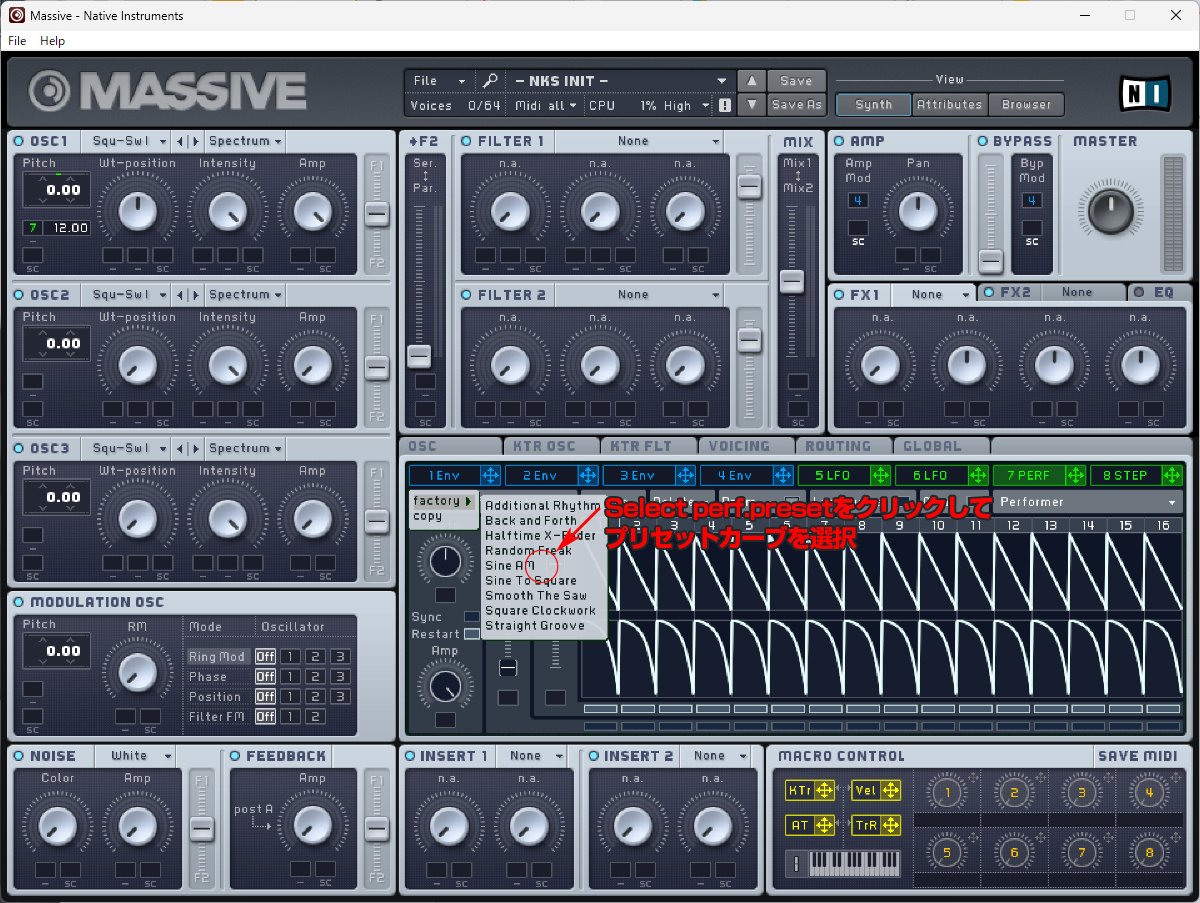Screen dimensions: 1200x903
Task: Click the 3 Env modulation drag handle
Action: (685, 475)
